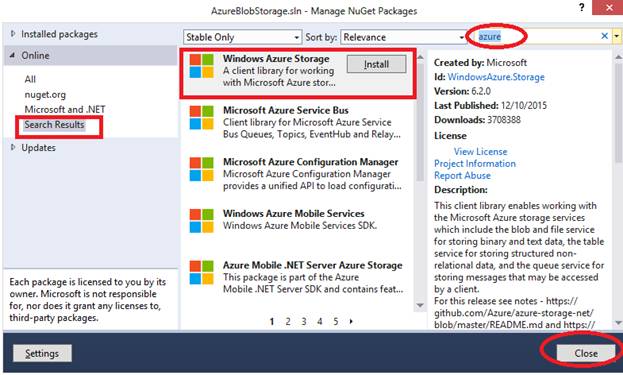The image size is (623, 375).
Task: Click the Windows Azure Mobile Services package icon
Action: [201, 221]
